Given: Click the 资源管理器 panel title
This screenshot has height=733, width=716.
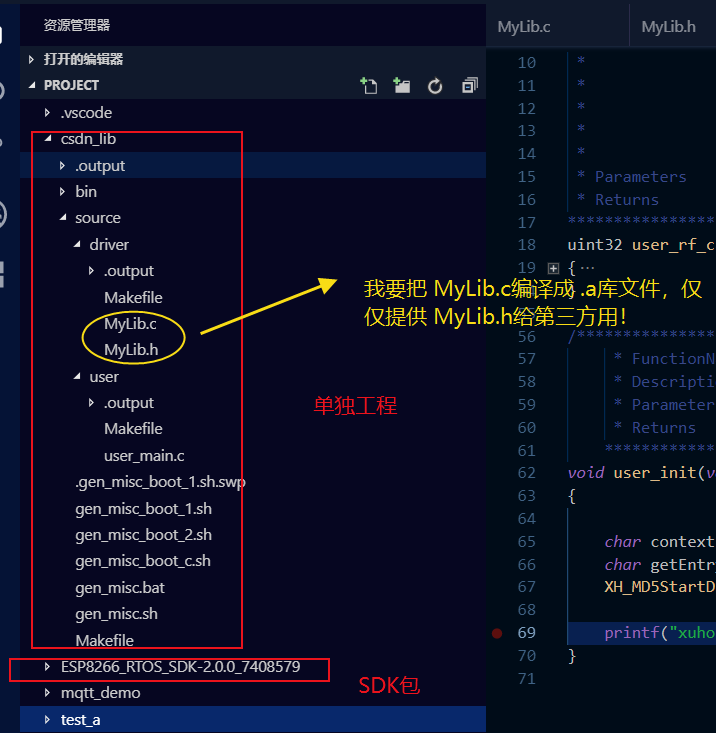Looking at the screenshot, I should [x=77, y=25].
